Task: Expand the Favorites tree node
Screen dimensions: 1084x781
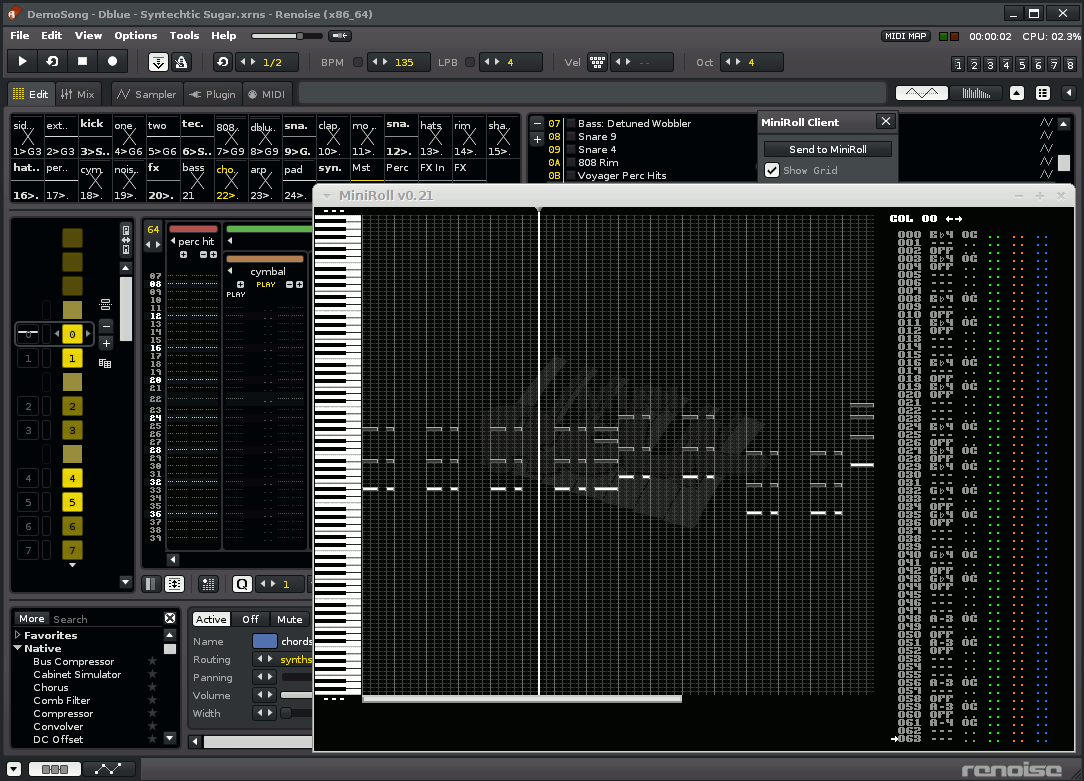Action: [18, 634]
